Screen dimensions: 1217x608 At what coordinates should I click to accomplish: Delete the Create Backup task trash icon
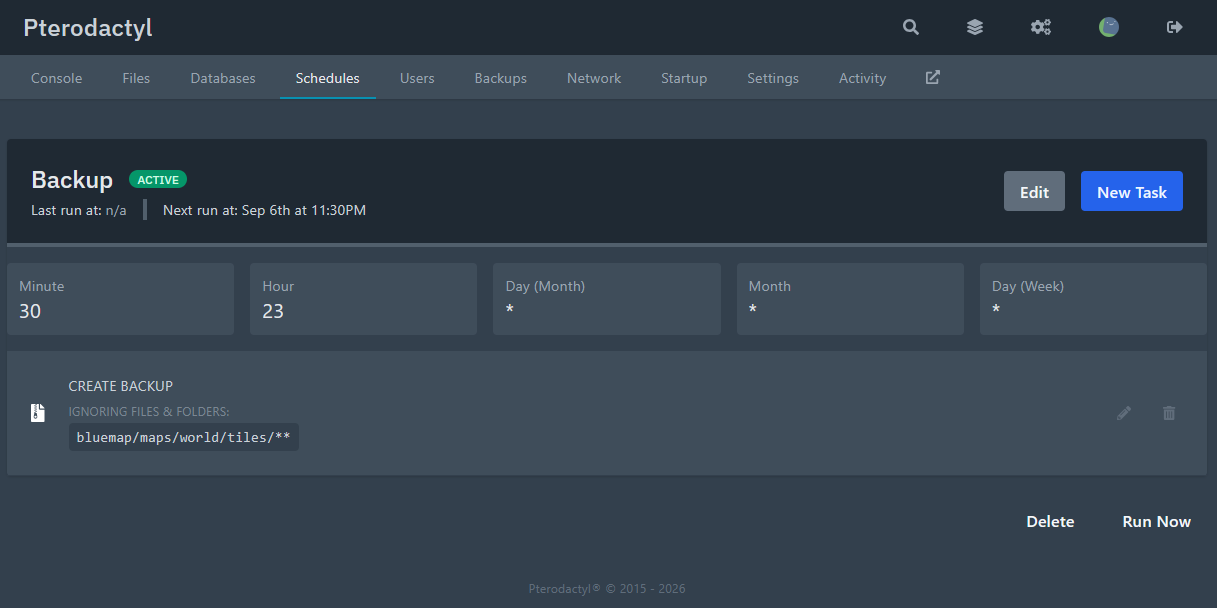tap(1169, 413)
